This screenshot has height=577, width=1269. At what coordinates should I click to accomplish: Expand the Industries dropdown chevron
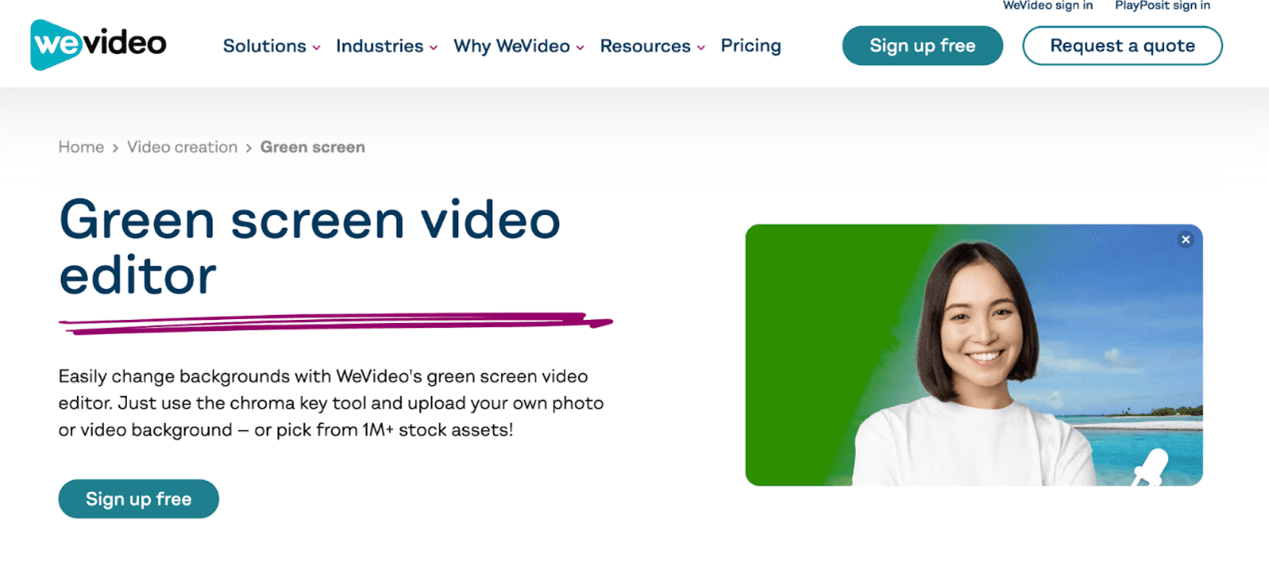pyautogui.click(x=433, y=48)
